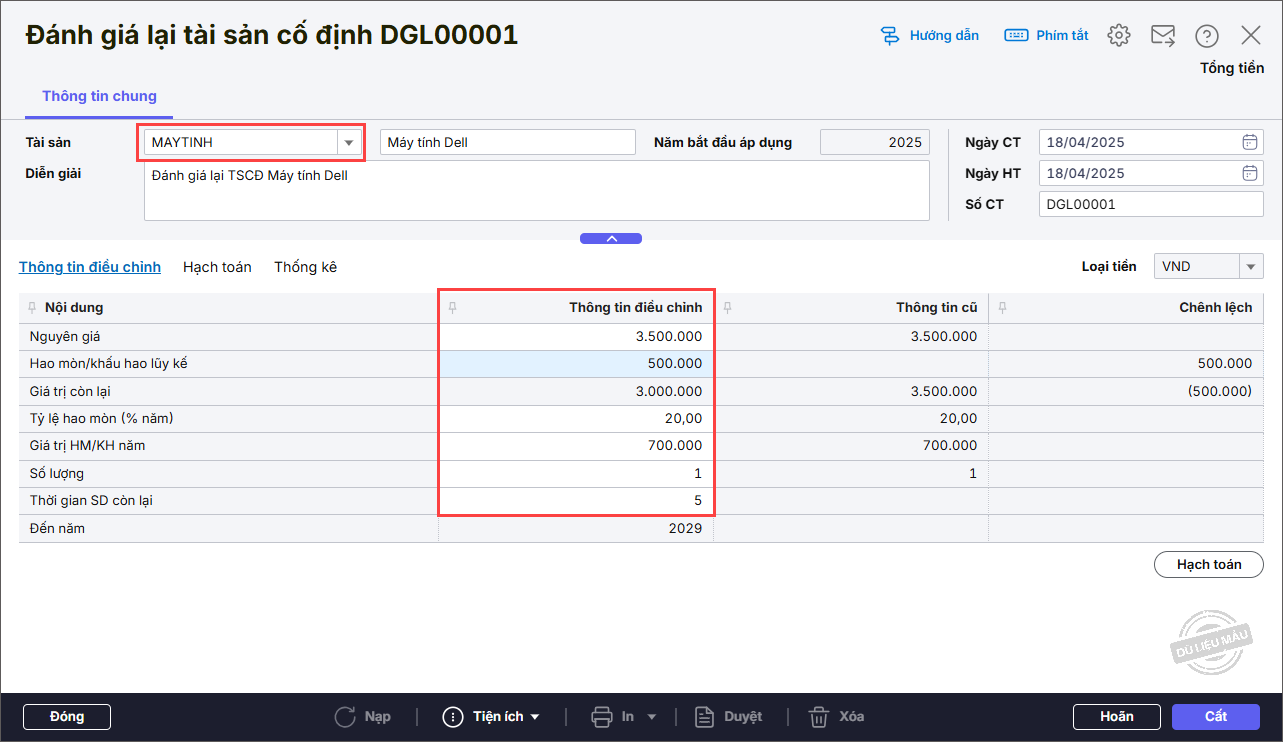Screen dimensions: 1283x742
Task: Click the mail feedback envelope icon
Action: tap(1163, 36)
